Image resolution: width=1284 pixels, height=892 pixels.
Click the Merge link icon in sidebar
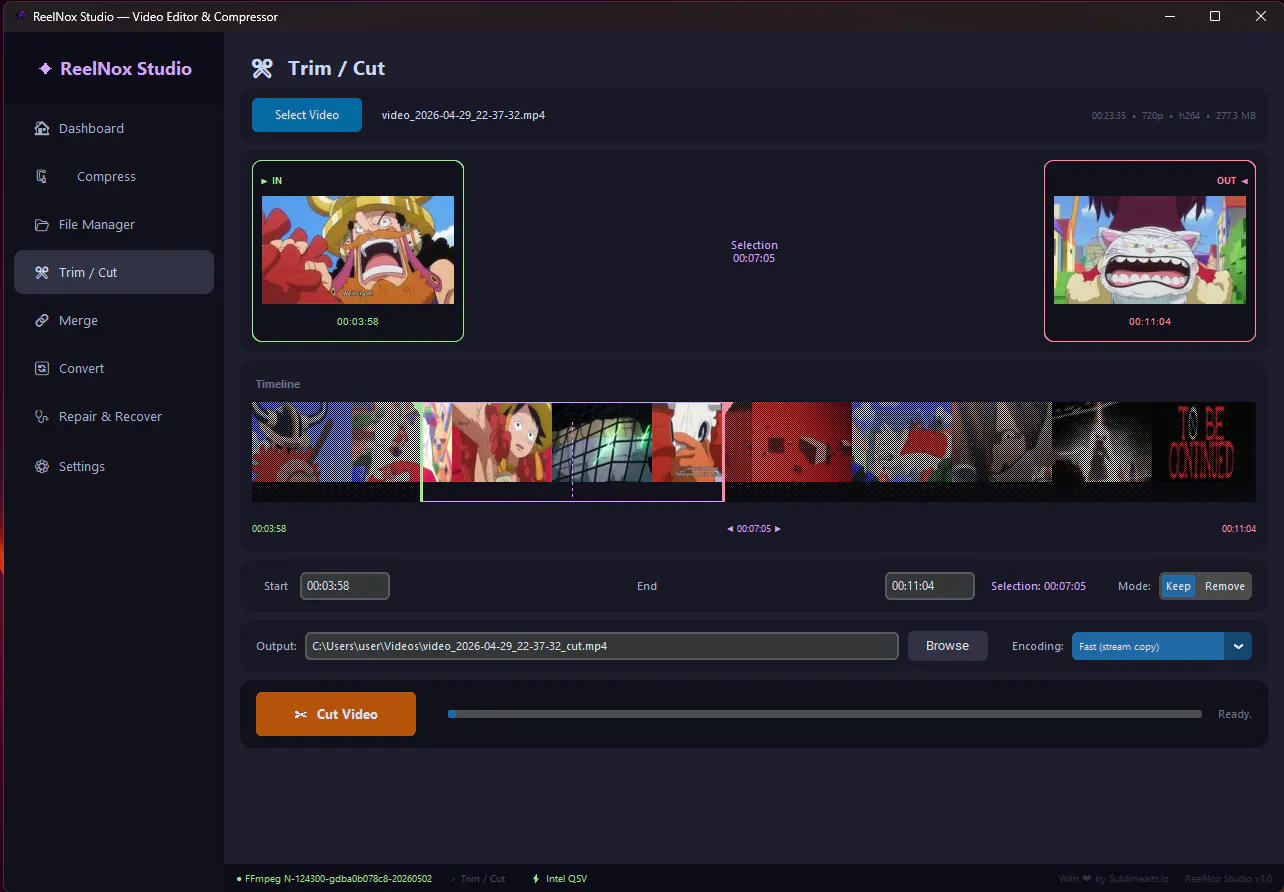pyautogui.click(x=42, y=320)
